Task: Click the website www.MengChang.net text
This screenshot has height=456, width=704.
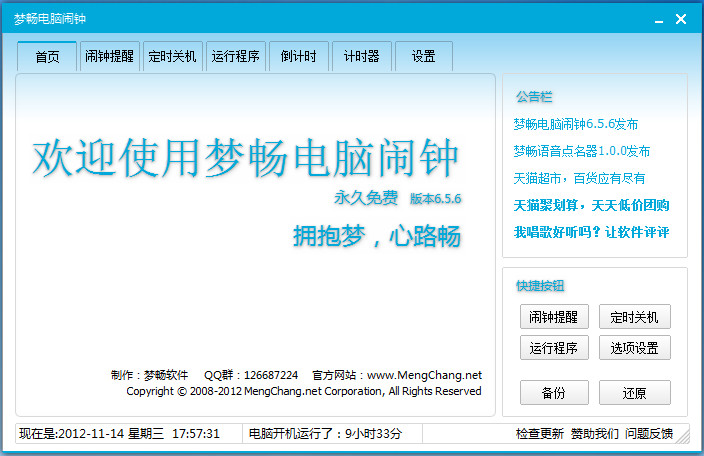Action: click(424, 375)
